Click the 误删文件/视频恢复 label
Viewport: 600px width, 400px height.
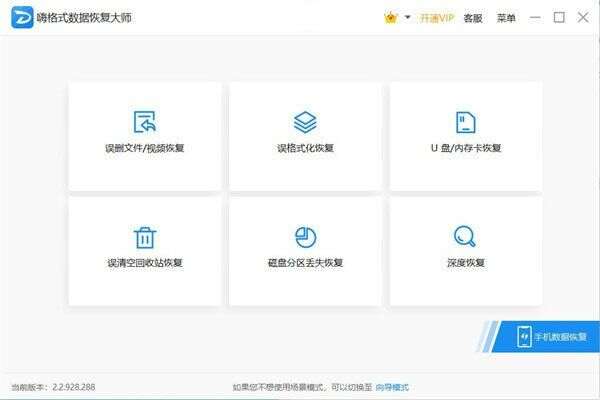pos(145,149)
